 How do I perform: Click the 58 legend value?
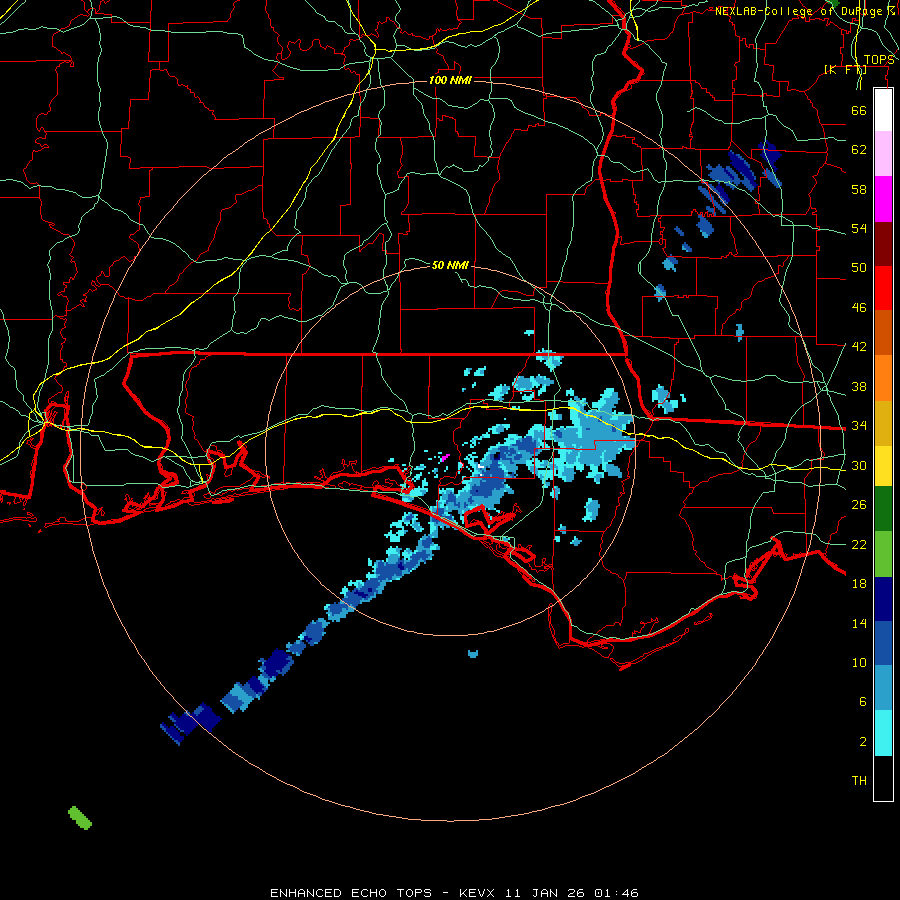(859, 189)
